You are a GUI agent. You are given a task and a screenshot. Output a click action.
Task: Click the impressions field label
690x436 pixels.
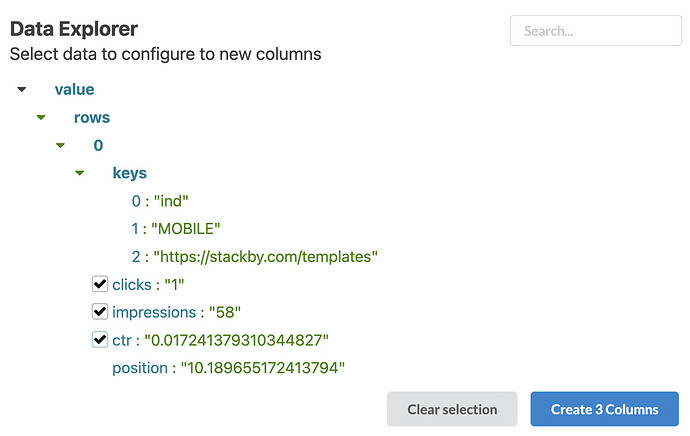[154, 312]
